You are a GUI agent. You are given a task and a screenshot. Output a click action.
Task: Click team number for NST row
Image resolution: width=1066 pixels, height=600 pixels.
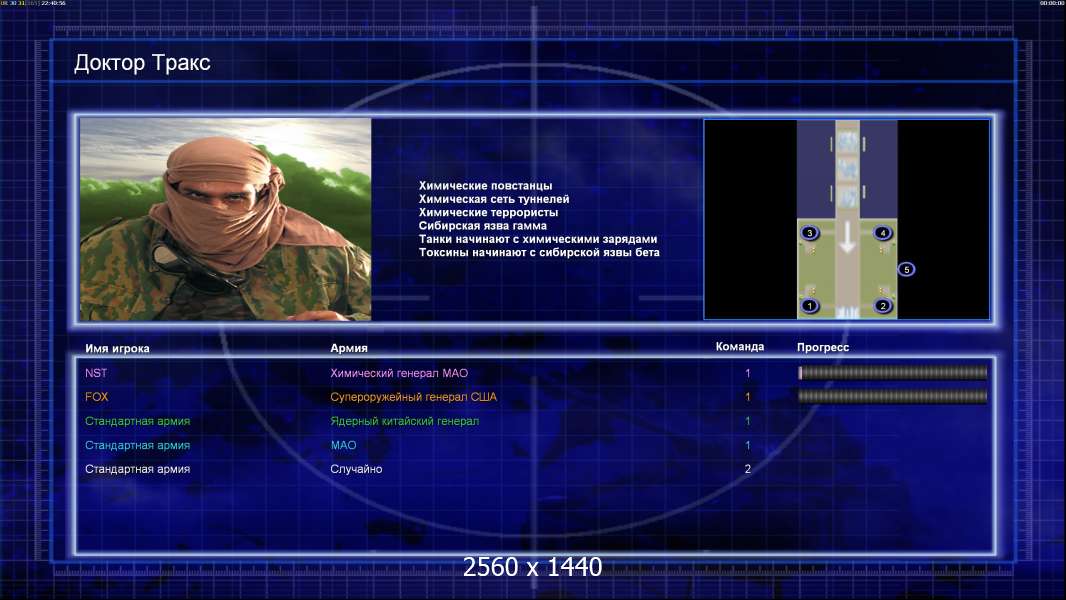click(748, 373)
